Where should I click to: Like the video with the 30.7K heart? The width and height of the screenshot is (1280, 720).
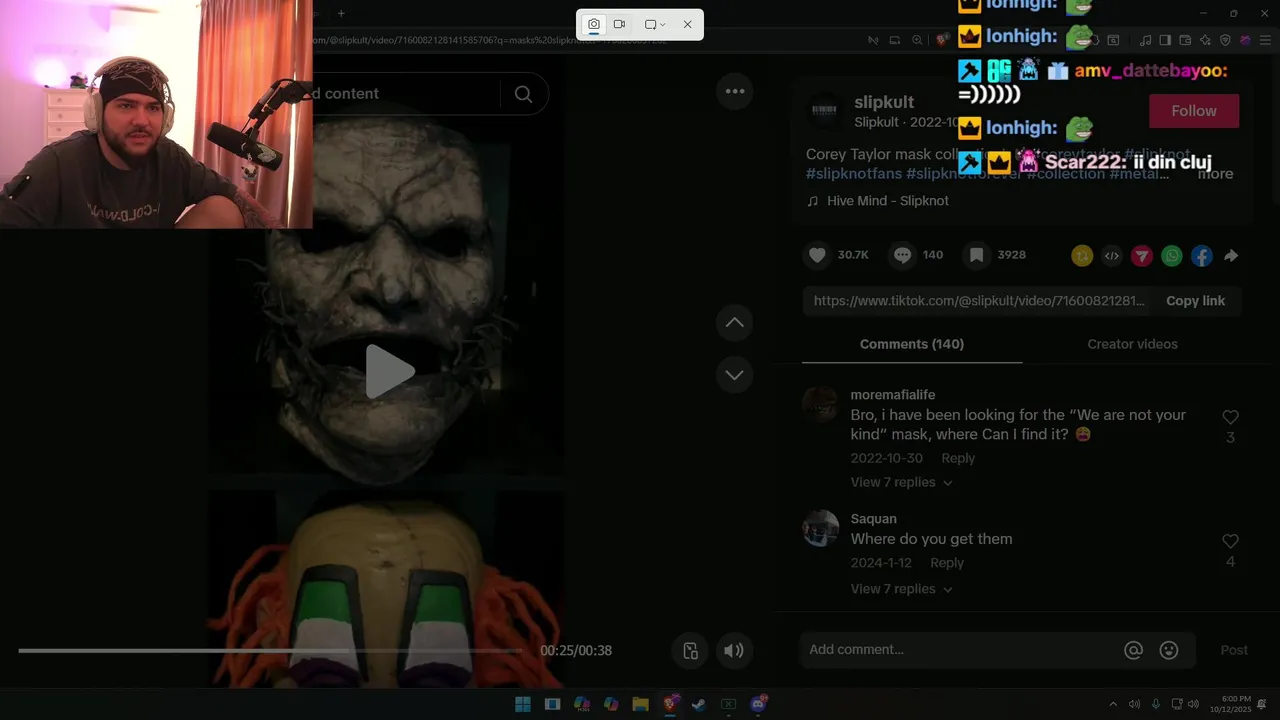tap(817, 255)
